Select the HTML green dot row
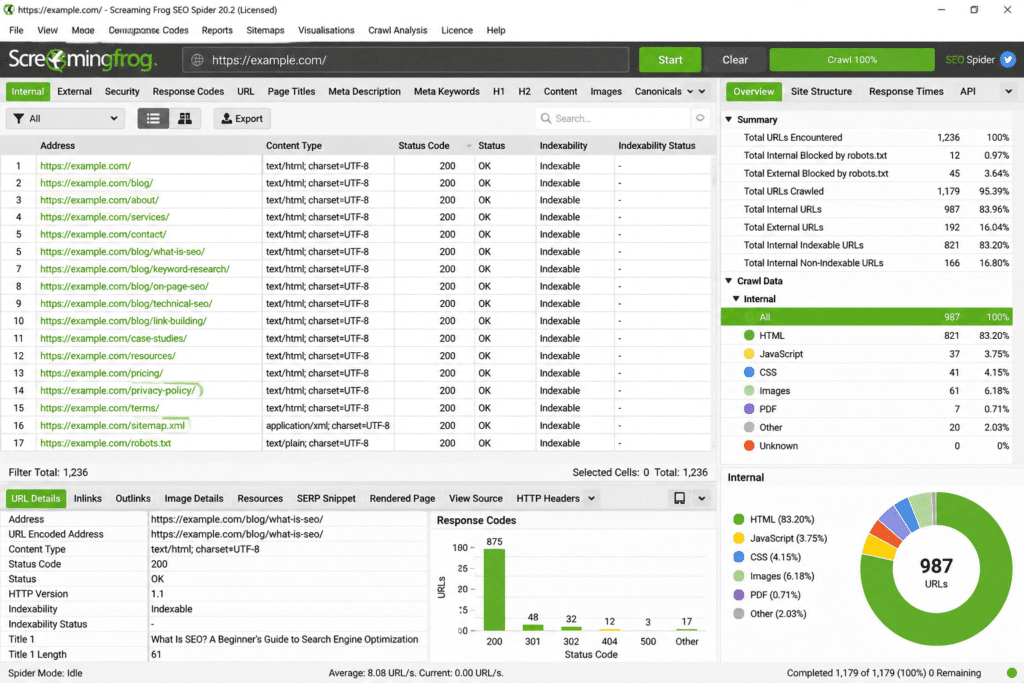The height and width of the screenshot is (683, 1024). (867, 336)
